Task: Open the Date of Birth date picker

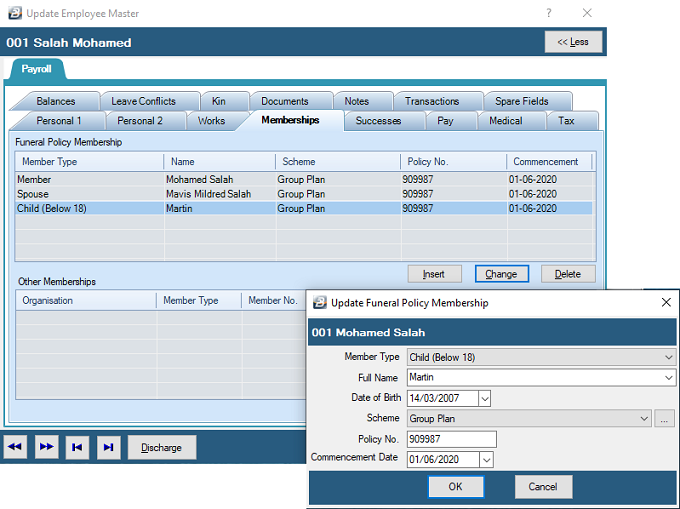Action: 484,398
